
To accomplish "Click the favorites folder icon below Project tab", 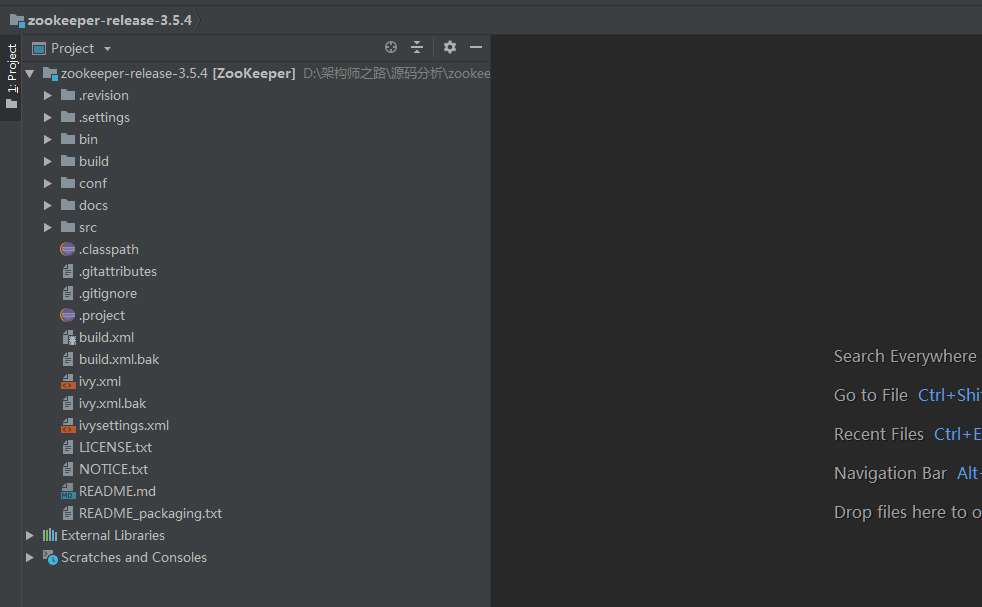I will (11, 104).
